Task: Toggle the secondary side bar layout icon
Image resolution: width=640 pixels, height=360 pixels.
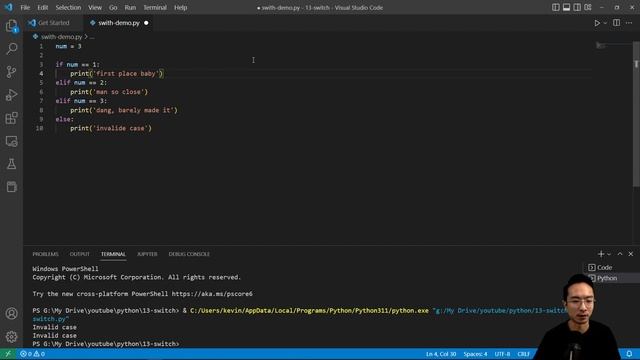Action: click(x=577, y=7)
